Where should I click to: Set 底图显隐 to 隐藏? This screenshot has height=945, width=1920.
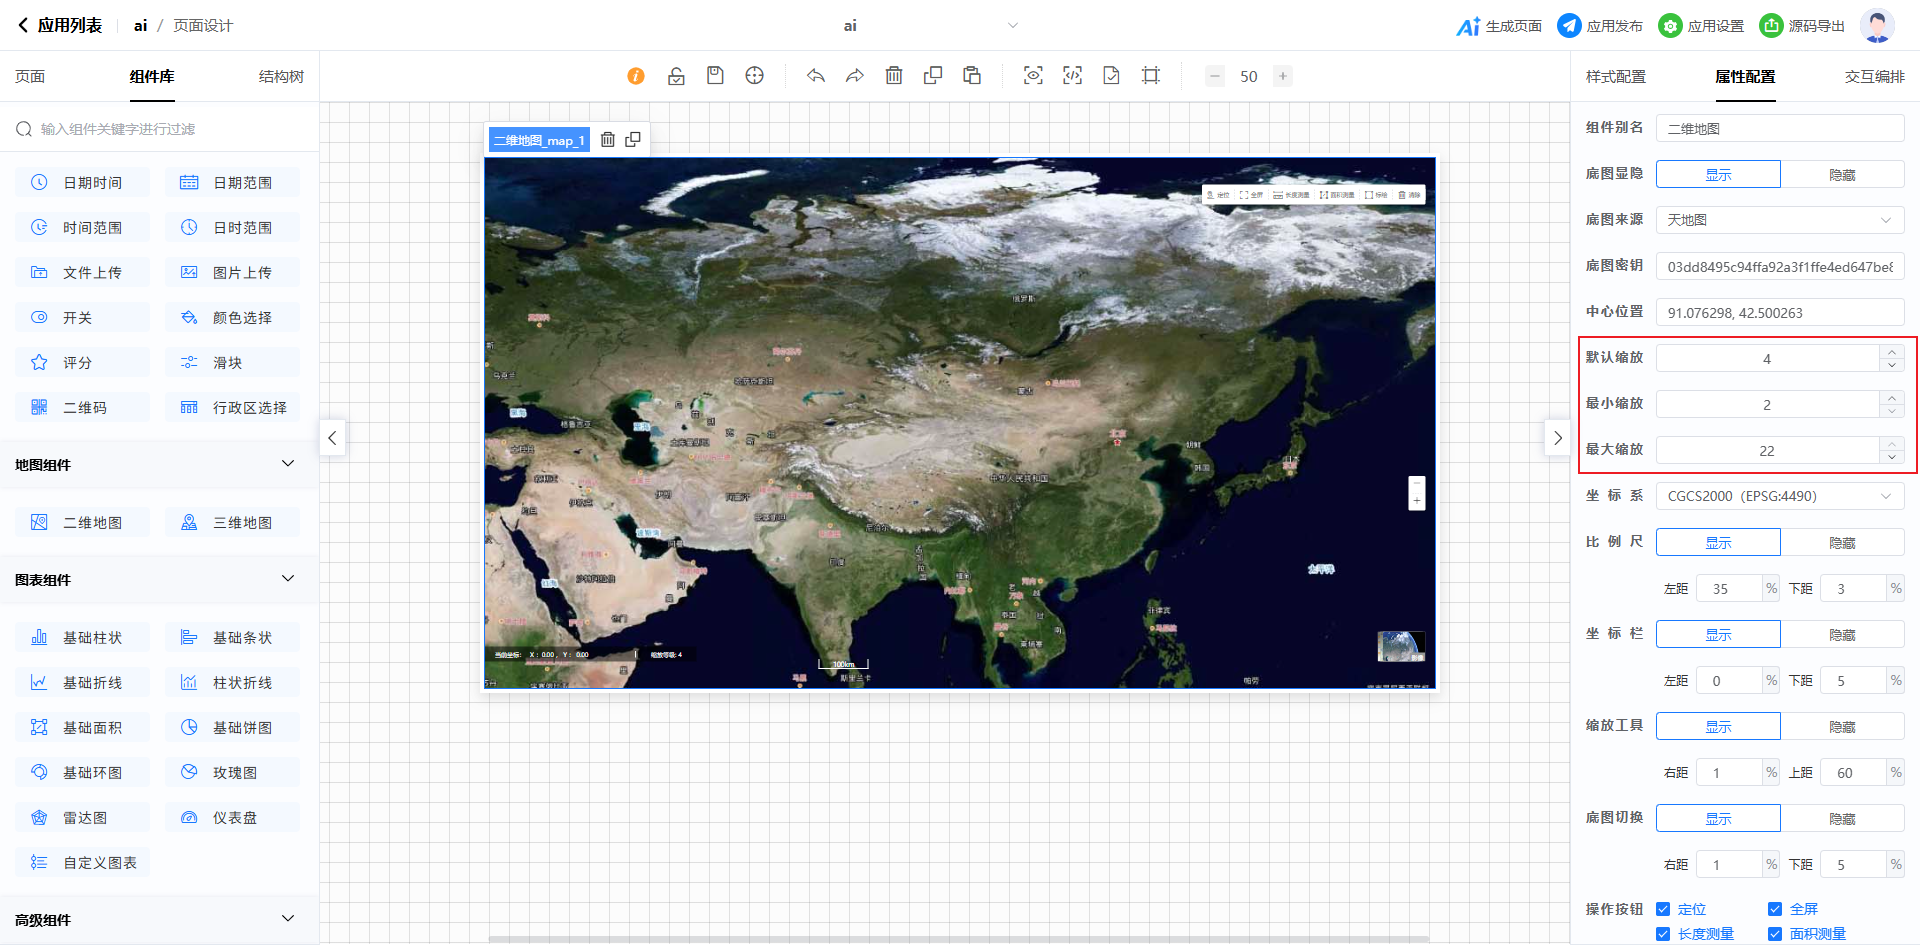[x=1842, y=175]
